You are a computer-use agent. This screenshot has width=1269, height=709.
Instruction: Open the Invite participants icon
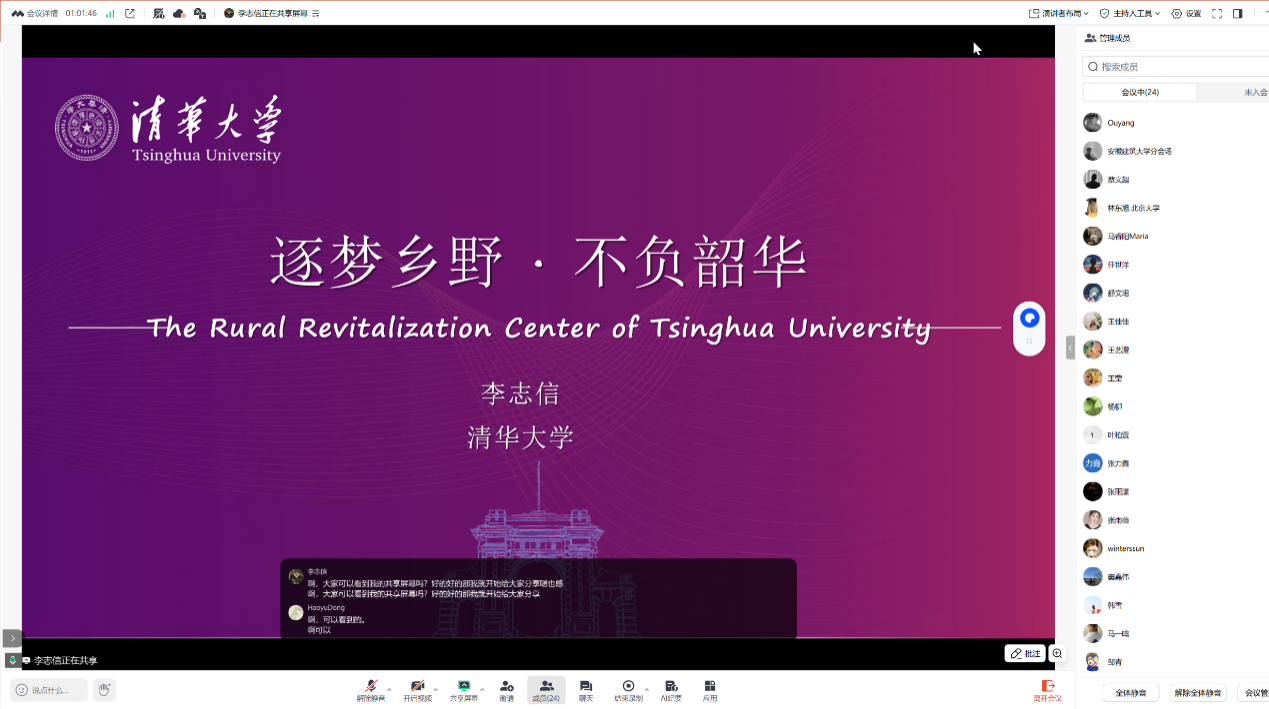[507, 689]
